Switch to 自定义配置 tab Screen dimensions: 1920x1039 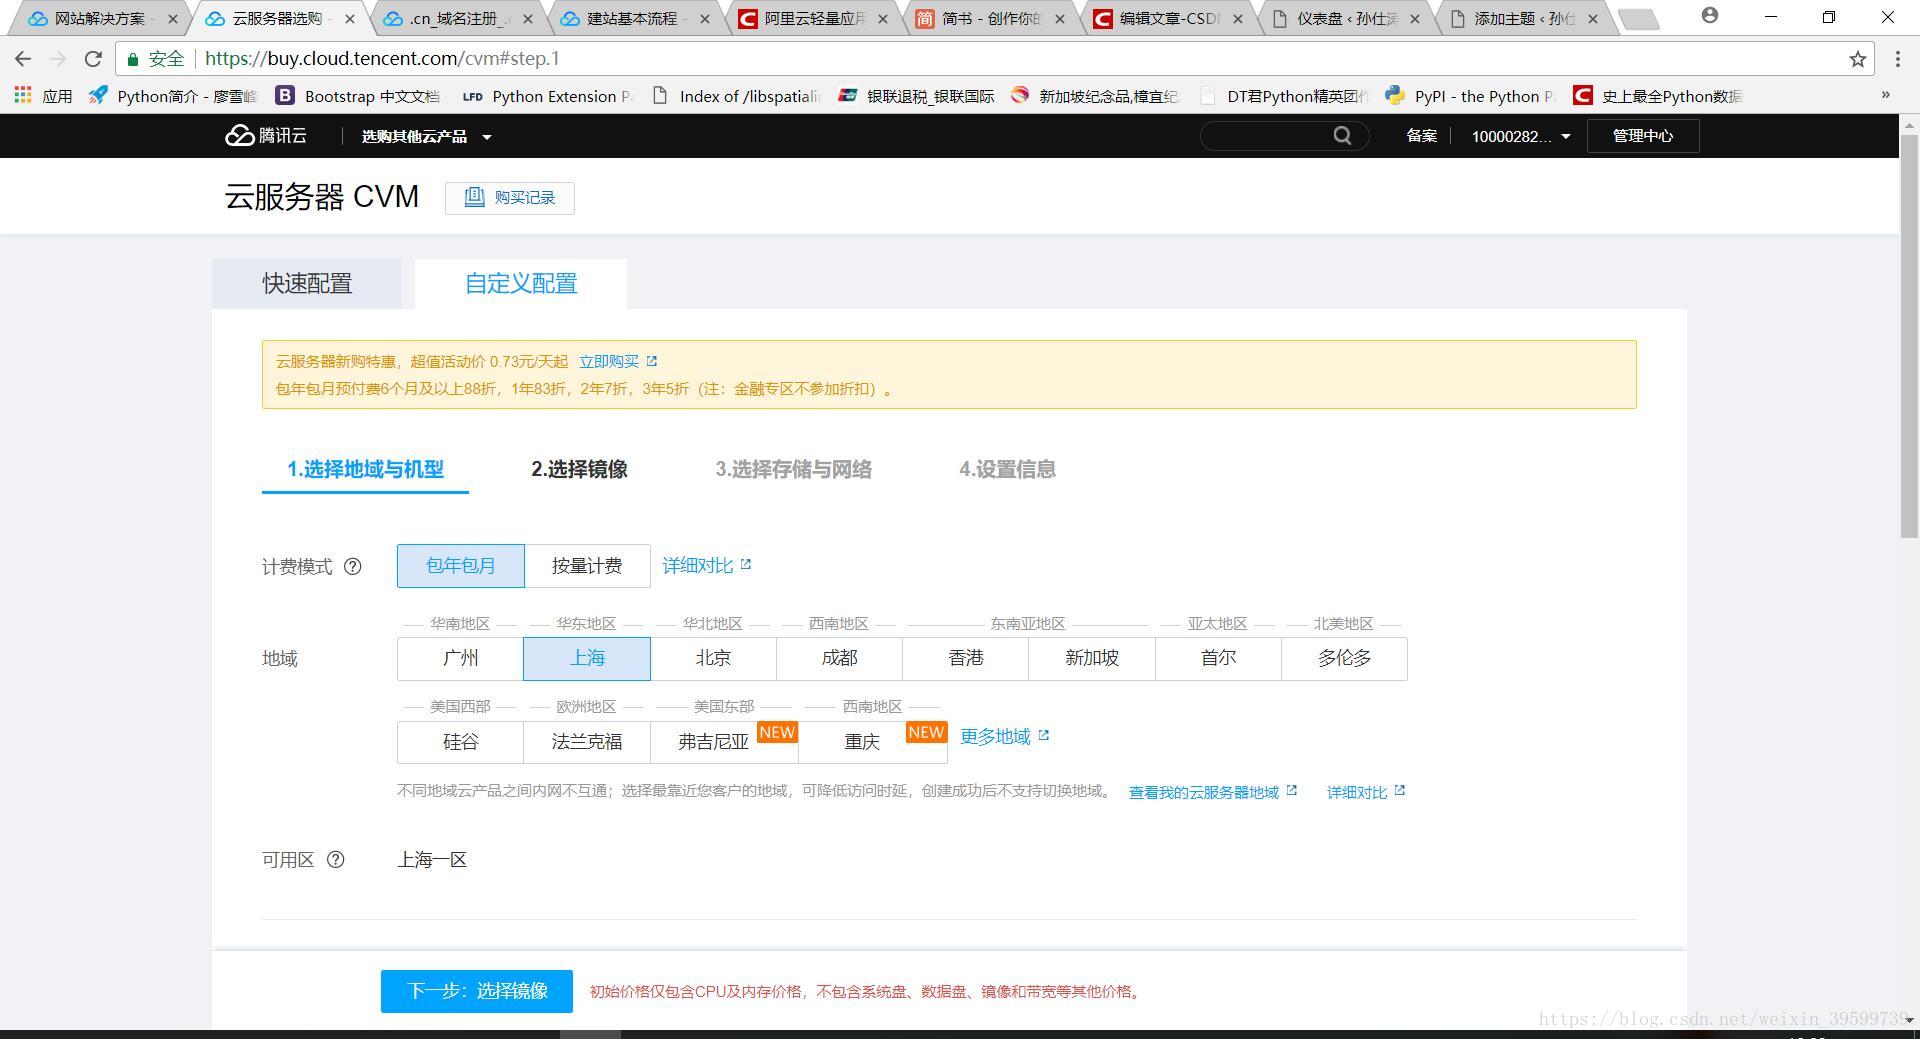521,284
